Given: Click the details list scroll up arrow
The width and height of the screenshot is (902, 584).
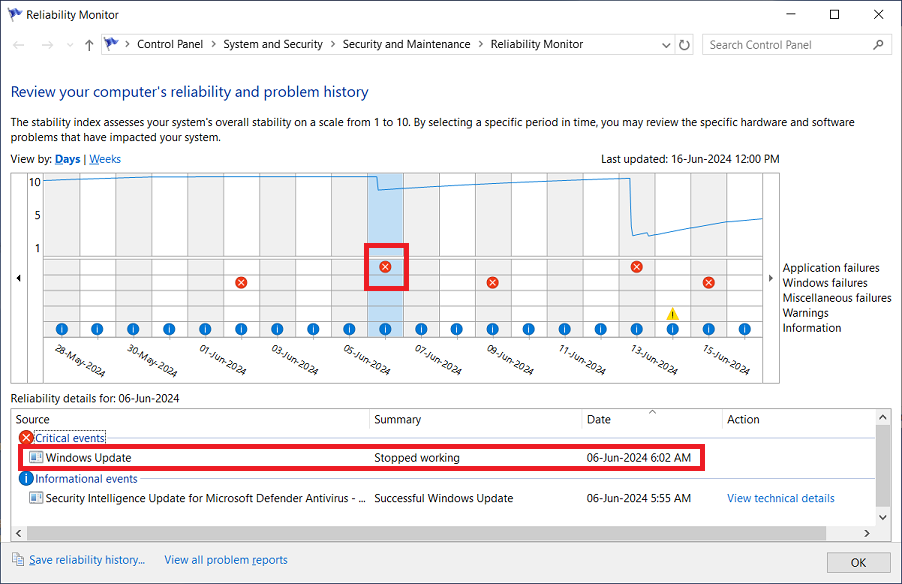Looking at the screenshot, I should click(882, 417).
